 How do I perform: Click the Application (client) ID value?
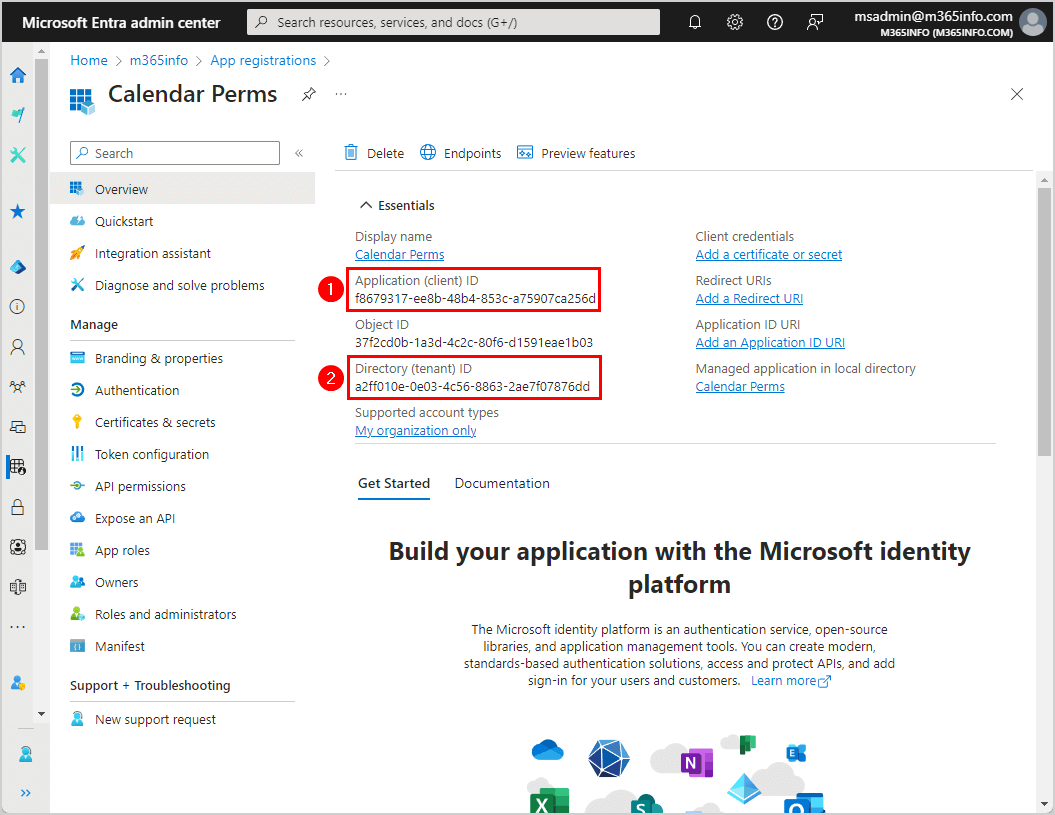[x=475, y=299]
